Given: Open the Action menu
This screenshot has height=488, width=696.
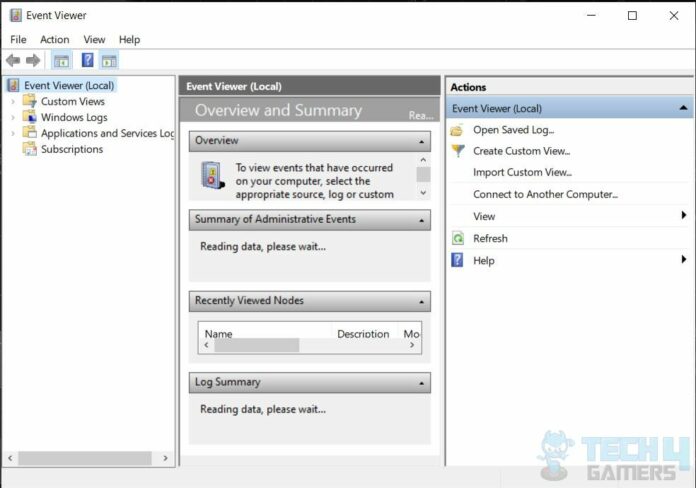Looking at the screenshot, I should [55, 40].
